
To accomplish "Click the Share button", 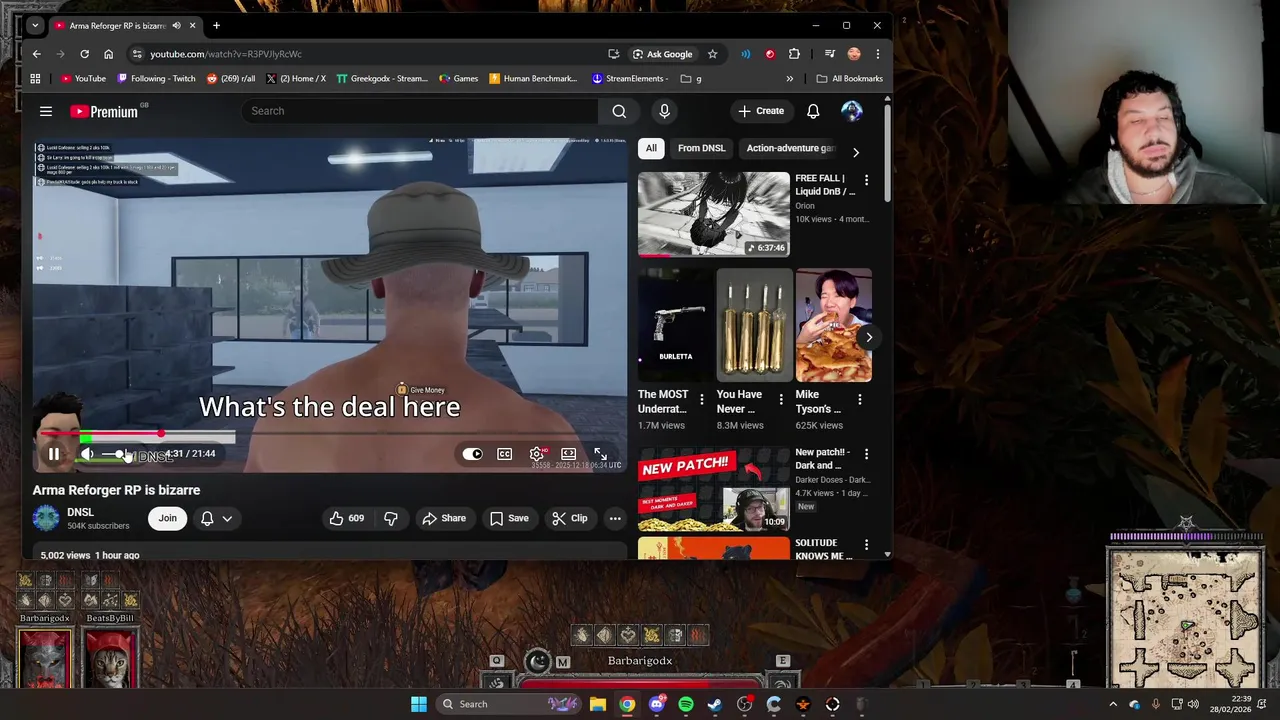I will point(443,518).
